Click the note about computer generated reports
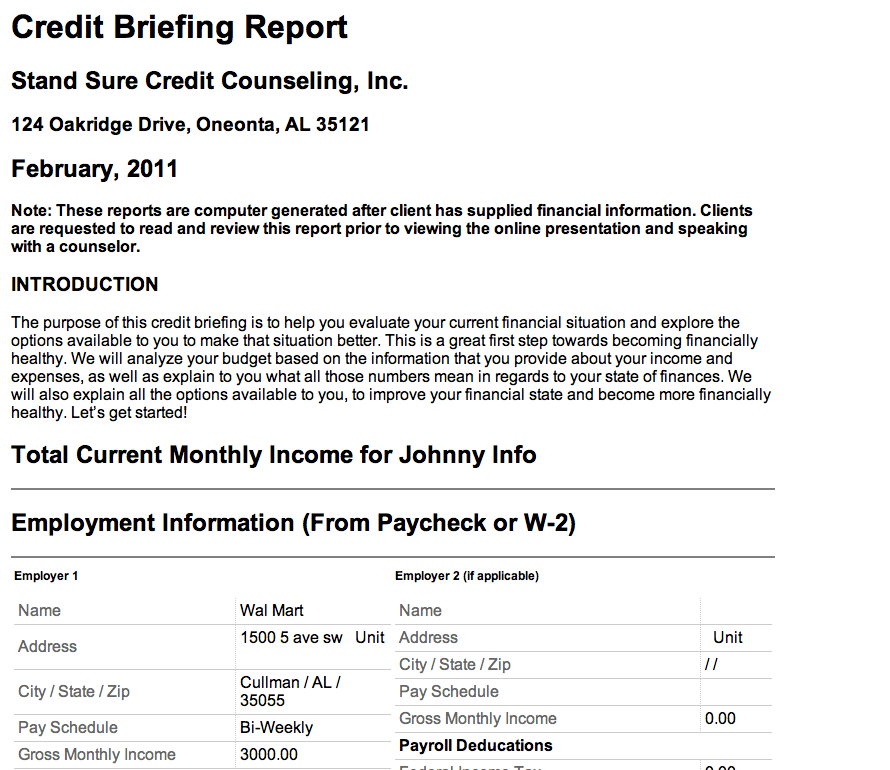Image resolution: width=890 pixels, height=770 pixels. [x=381, y=229]
